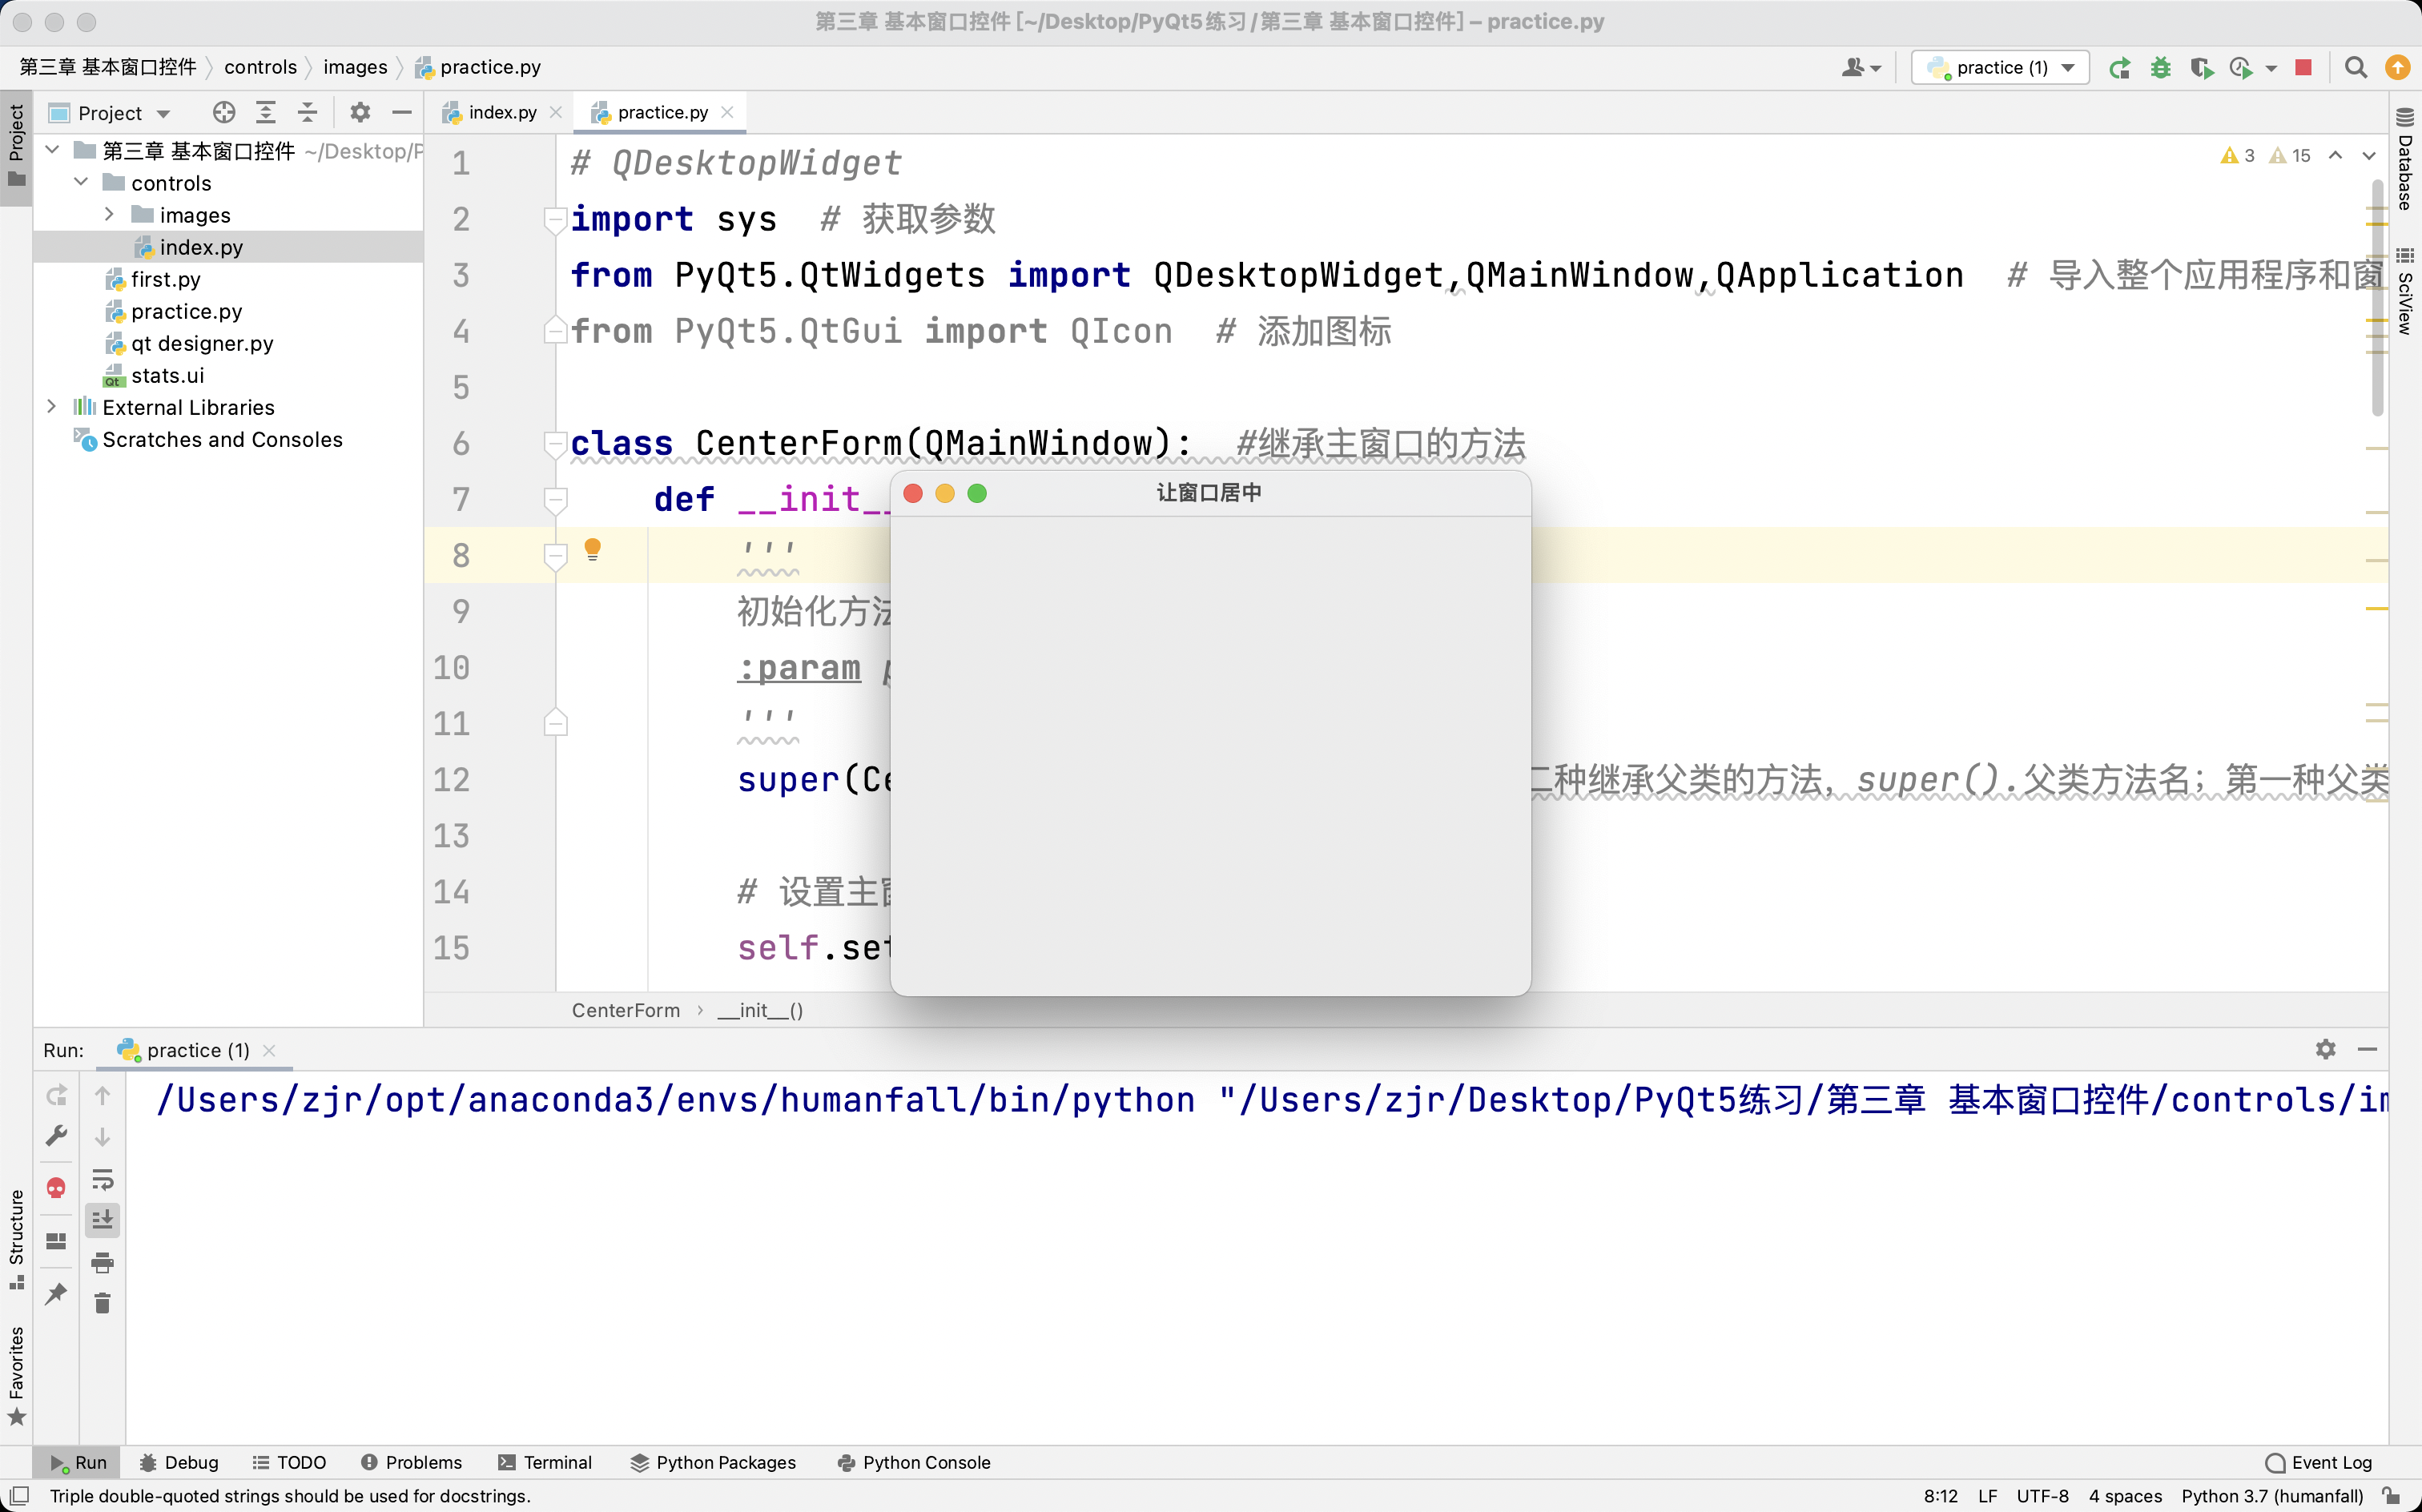Click the restore layout icon in Run panel
This screenshot has width=2422, height=1512.
57,1241
